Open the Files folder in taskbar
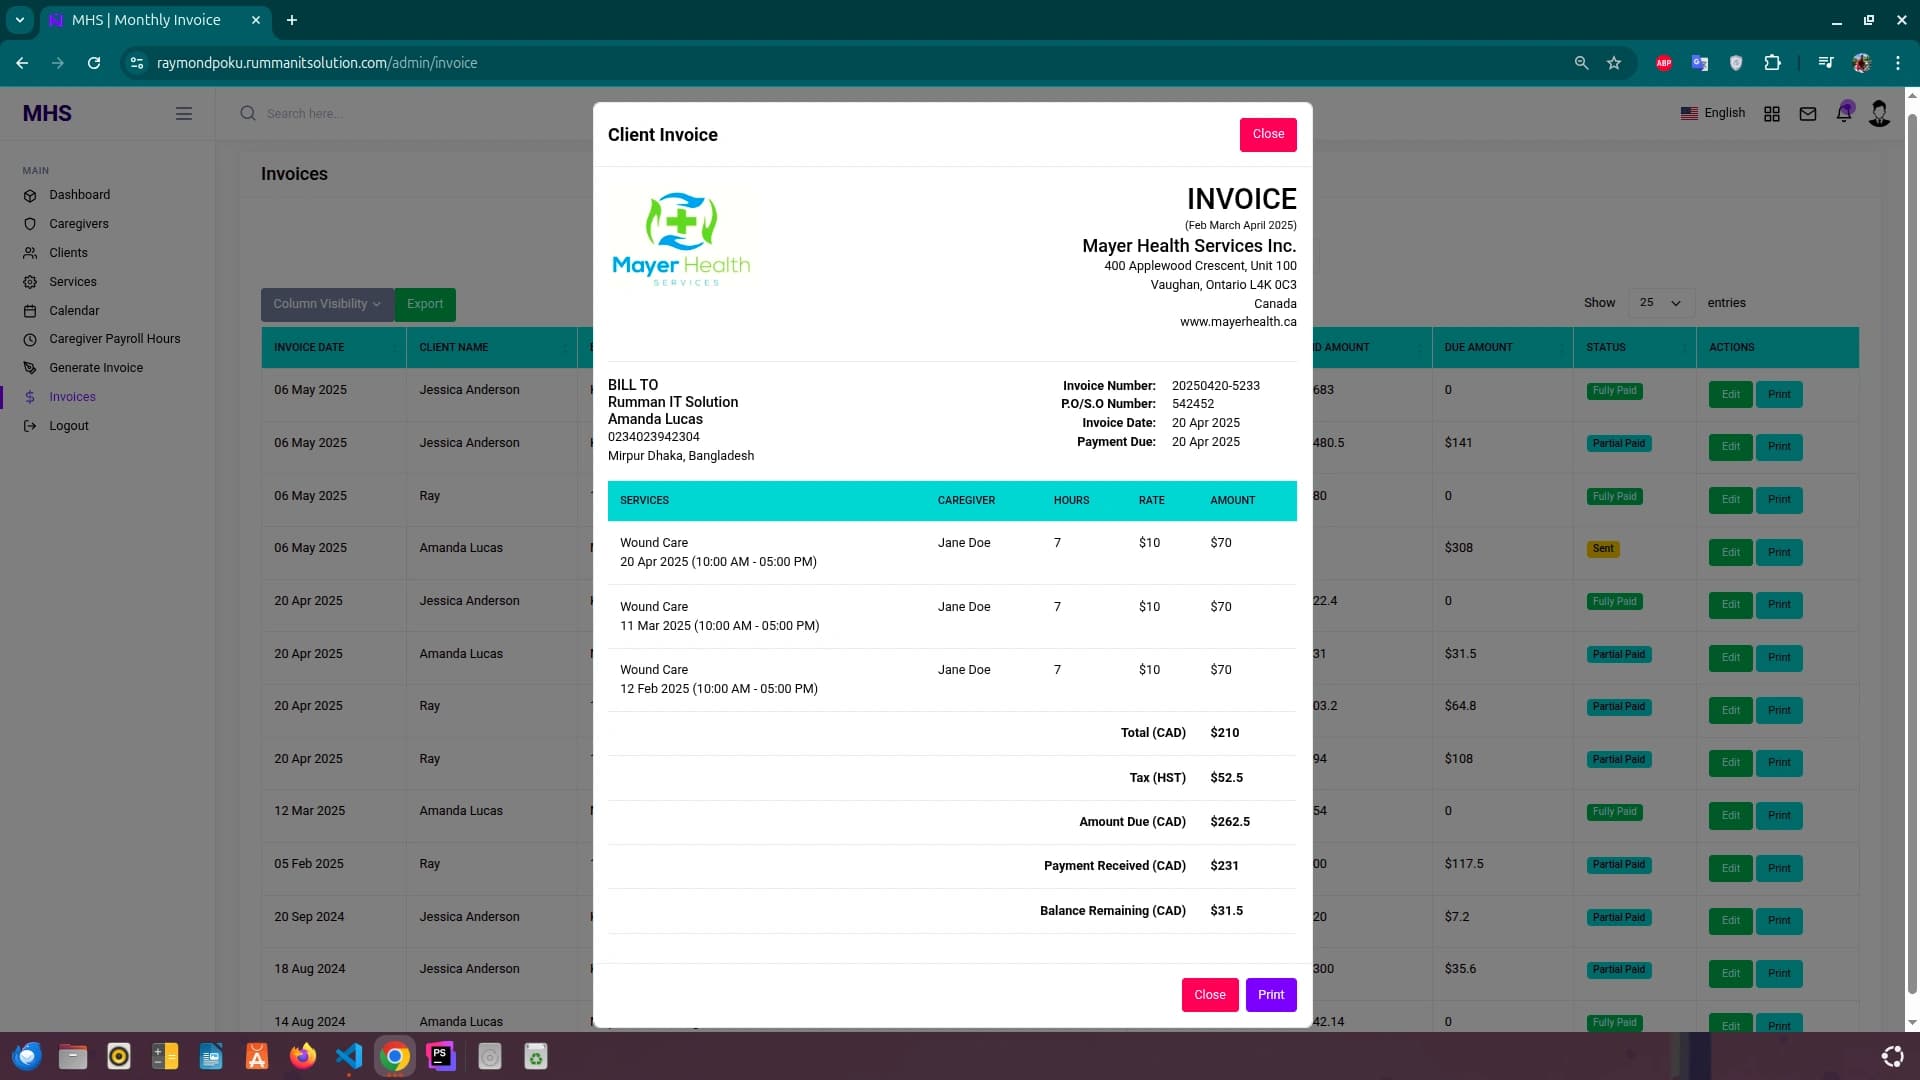The height and width of the screenshot is (1080, 1920). [73, 1056]
